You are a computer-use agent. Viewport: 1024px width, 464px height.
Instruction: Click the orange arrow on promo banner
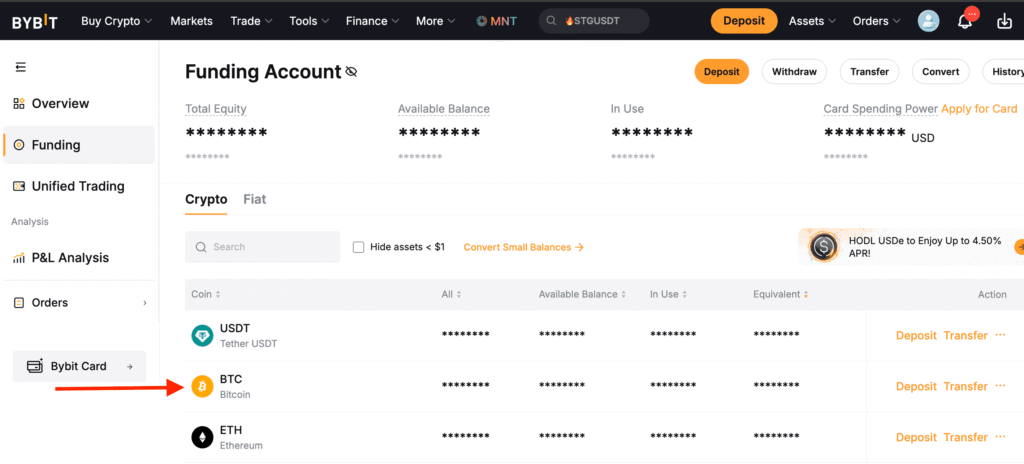click(1019, 247)
